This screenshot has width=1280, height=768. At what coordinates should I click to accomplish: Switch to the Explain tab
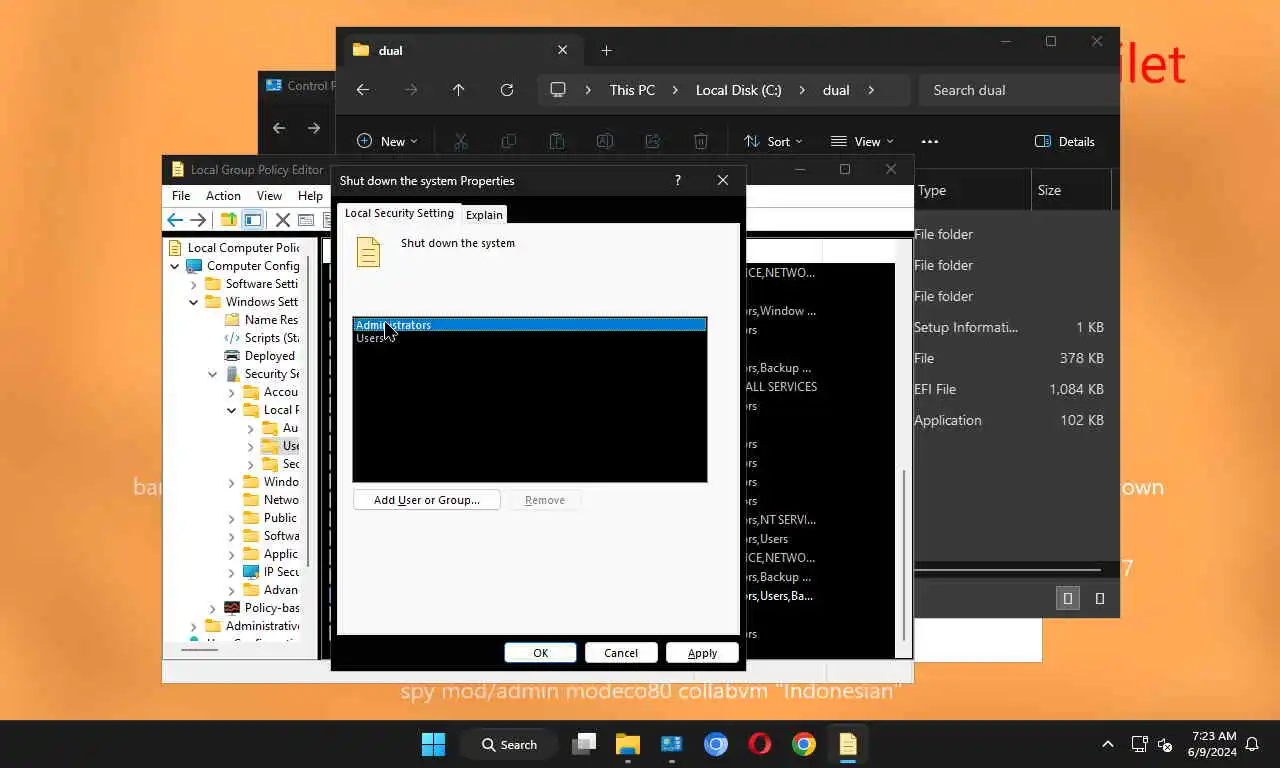[484, 215]
